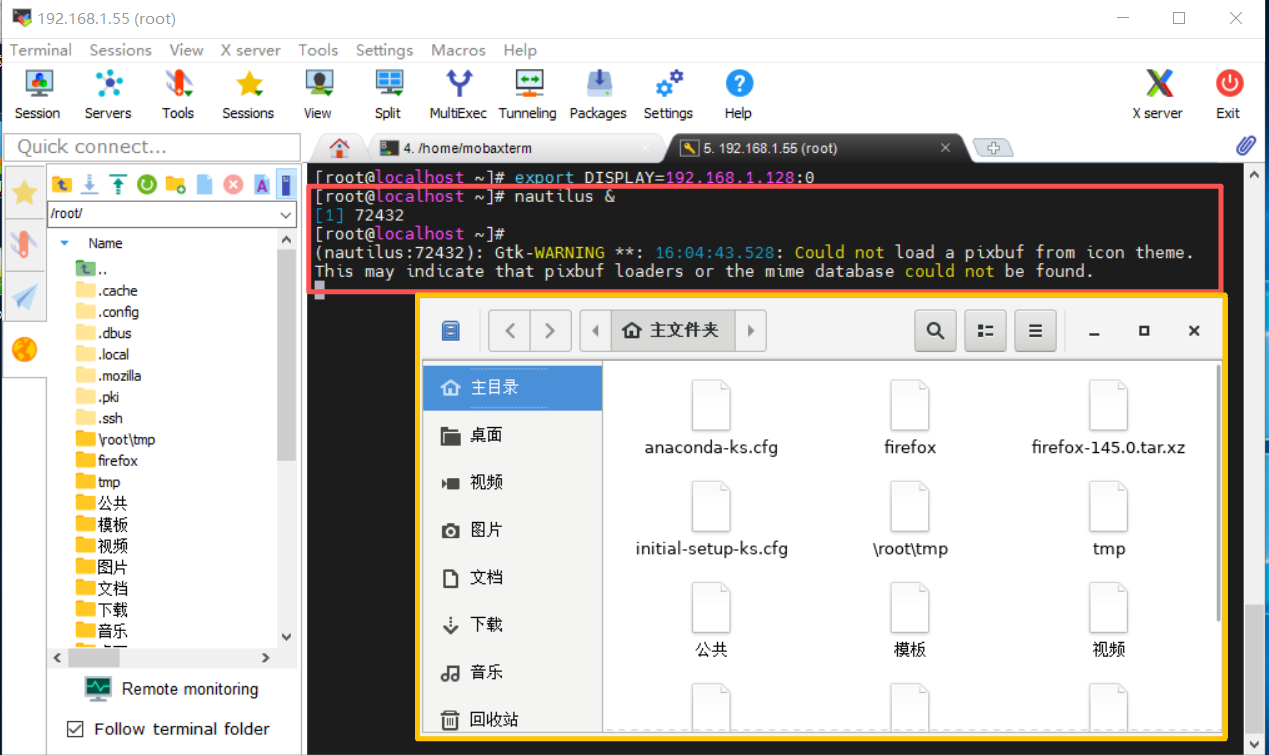Open the Tunneling toolbar icon
1269x755 pixels.
tap(528, 95)
